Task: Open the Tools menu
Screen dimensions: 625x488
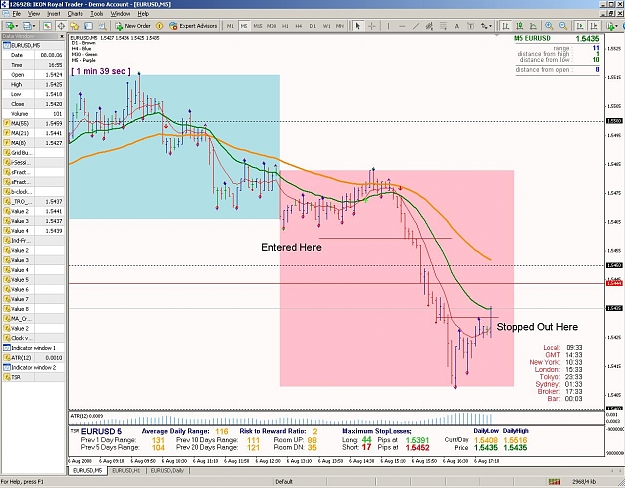Action: click(x=96, y=14)
